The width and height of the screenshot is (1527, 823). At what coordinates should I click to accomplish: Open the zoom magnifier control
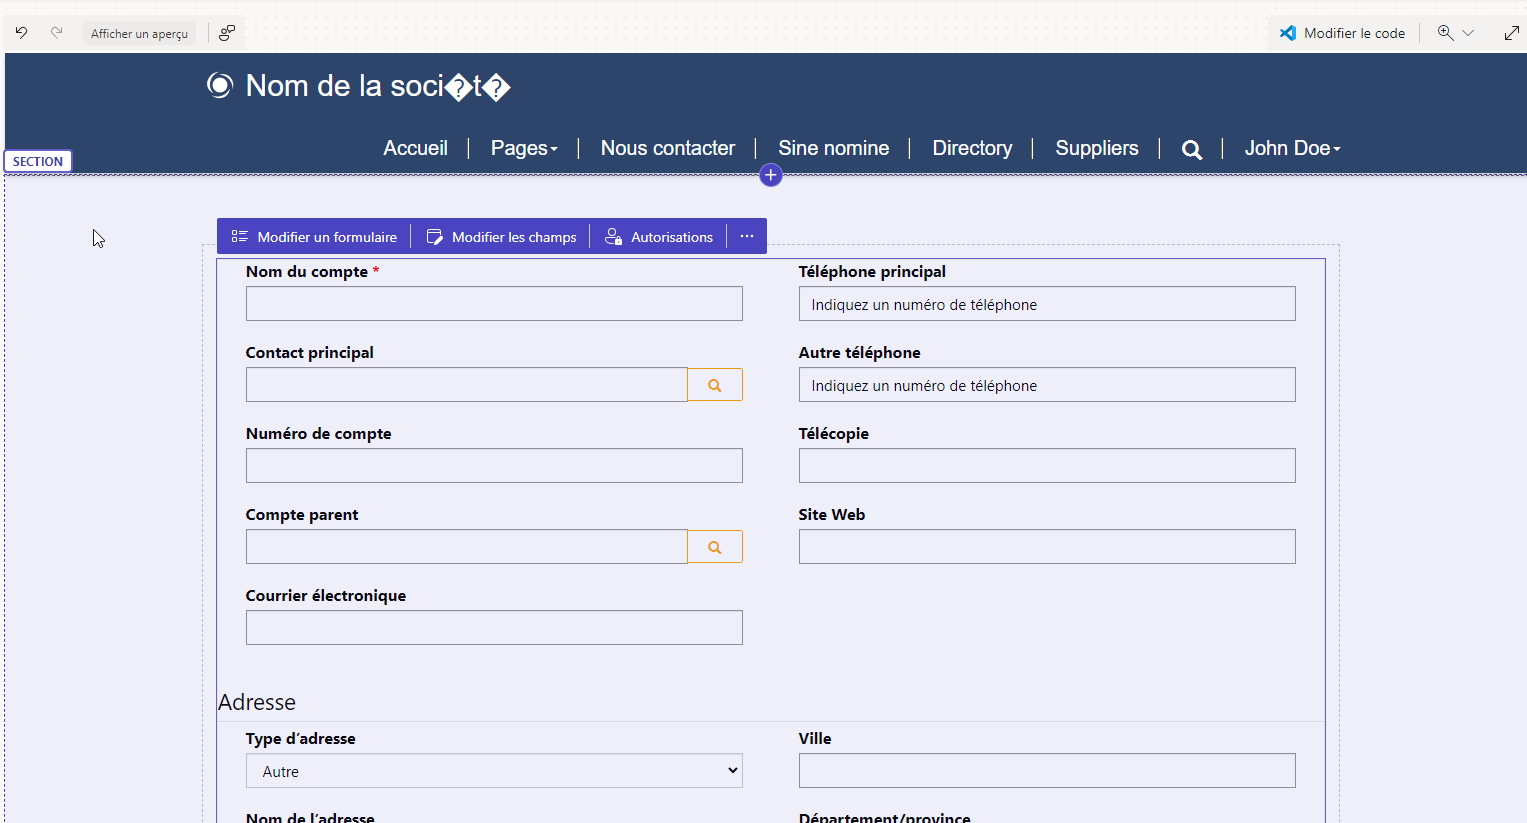(x=1445, y=33)
